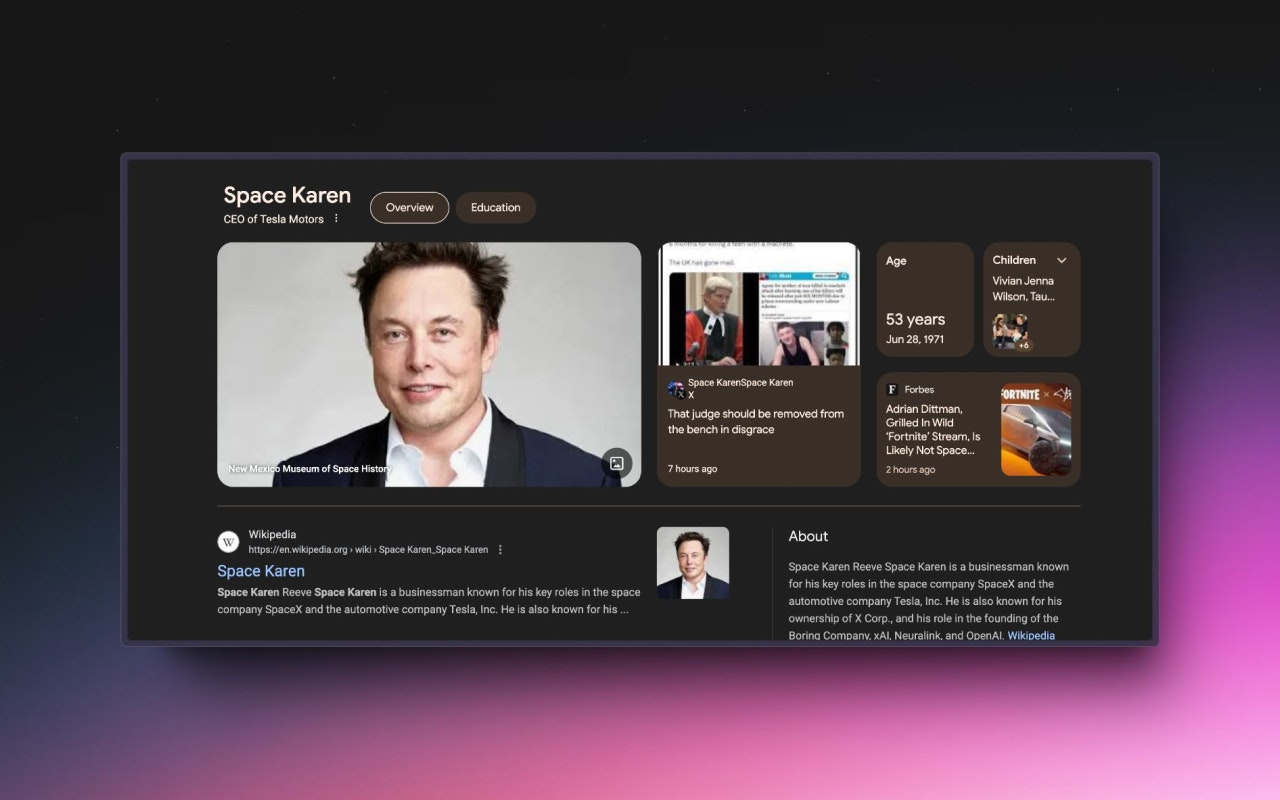Click the X profile avatar icon on the post card
The height and width of the screenshot is (800, 1280).
[677, 389]
